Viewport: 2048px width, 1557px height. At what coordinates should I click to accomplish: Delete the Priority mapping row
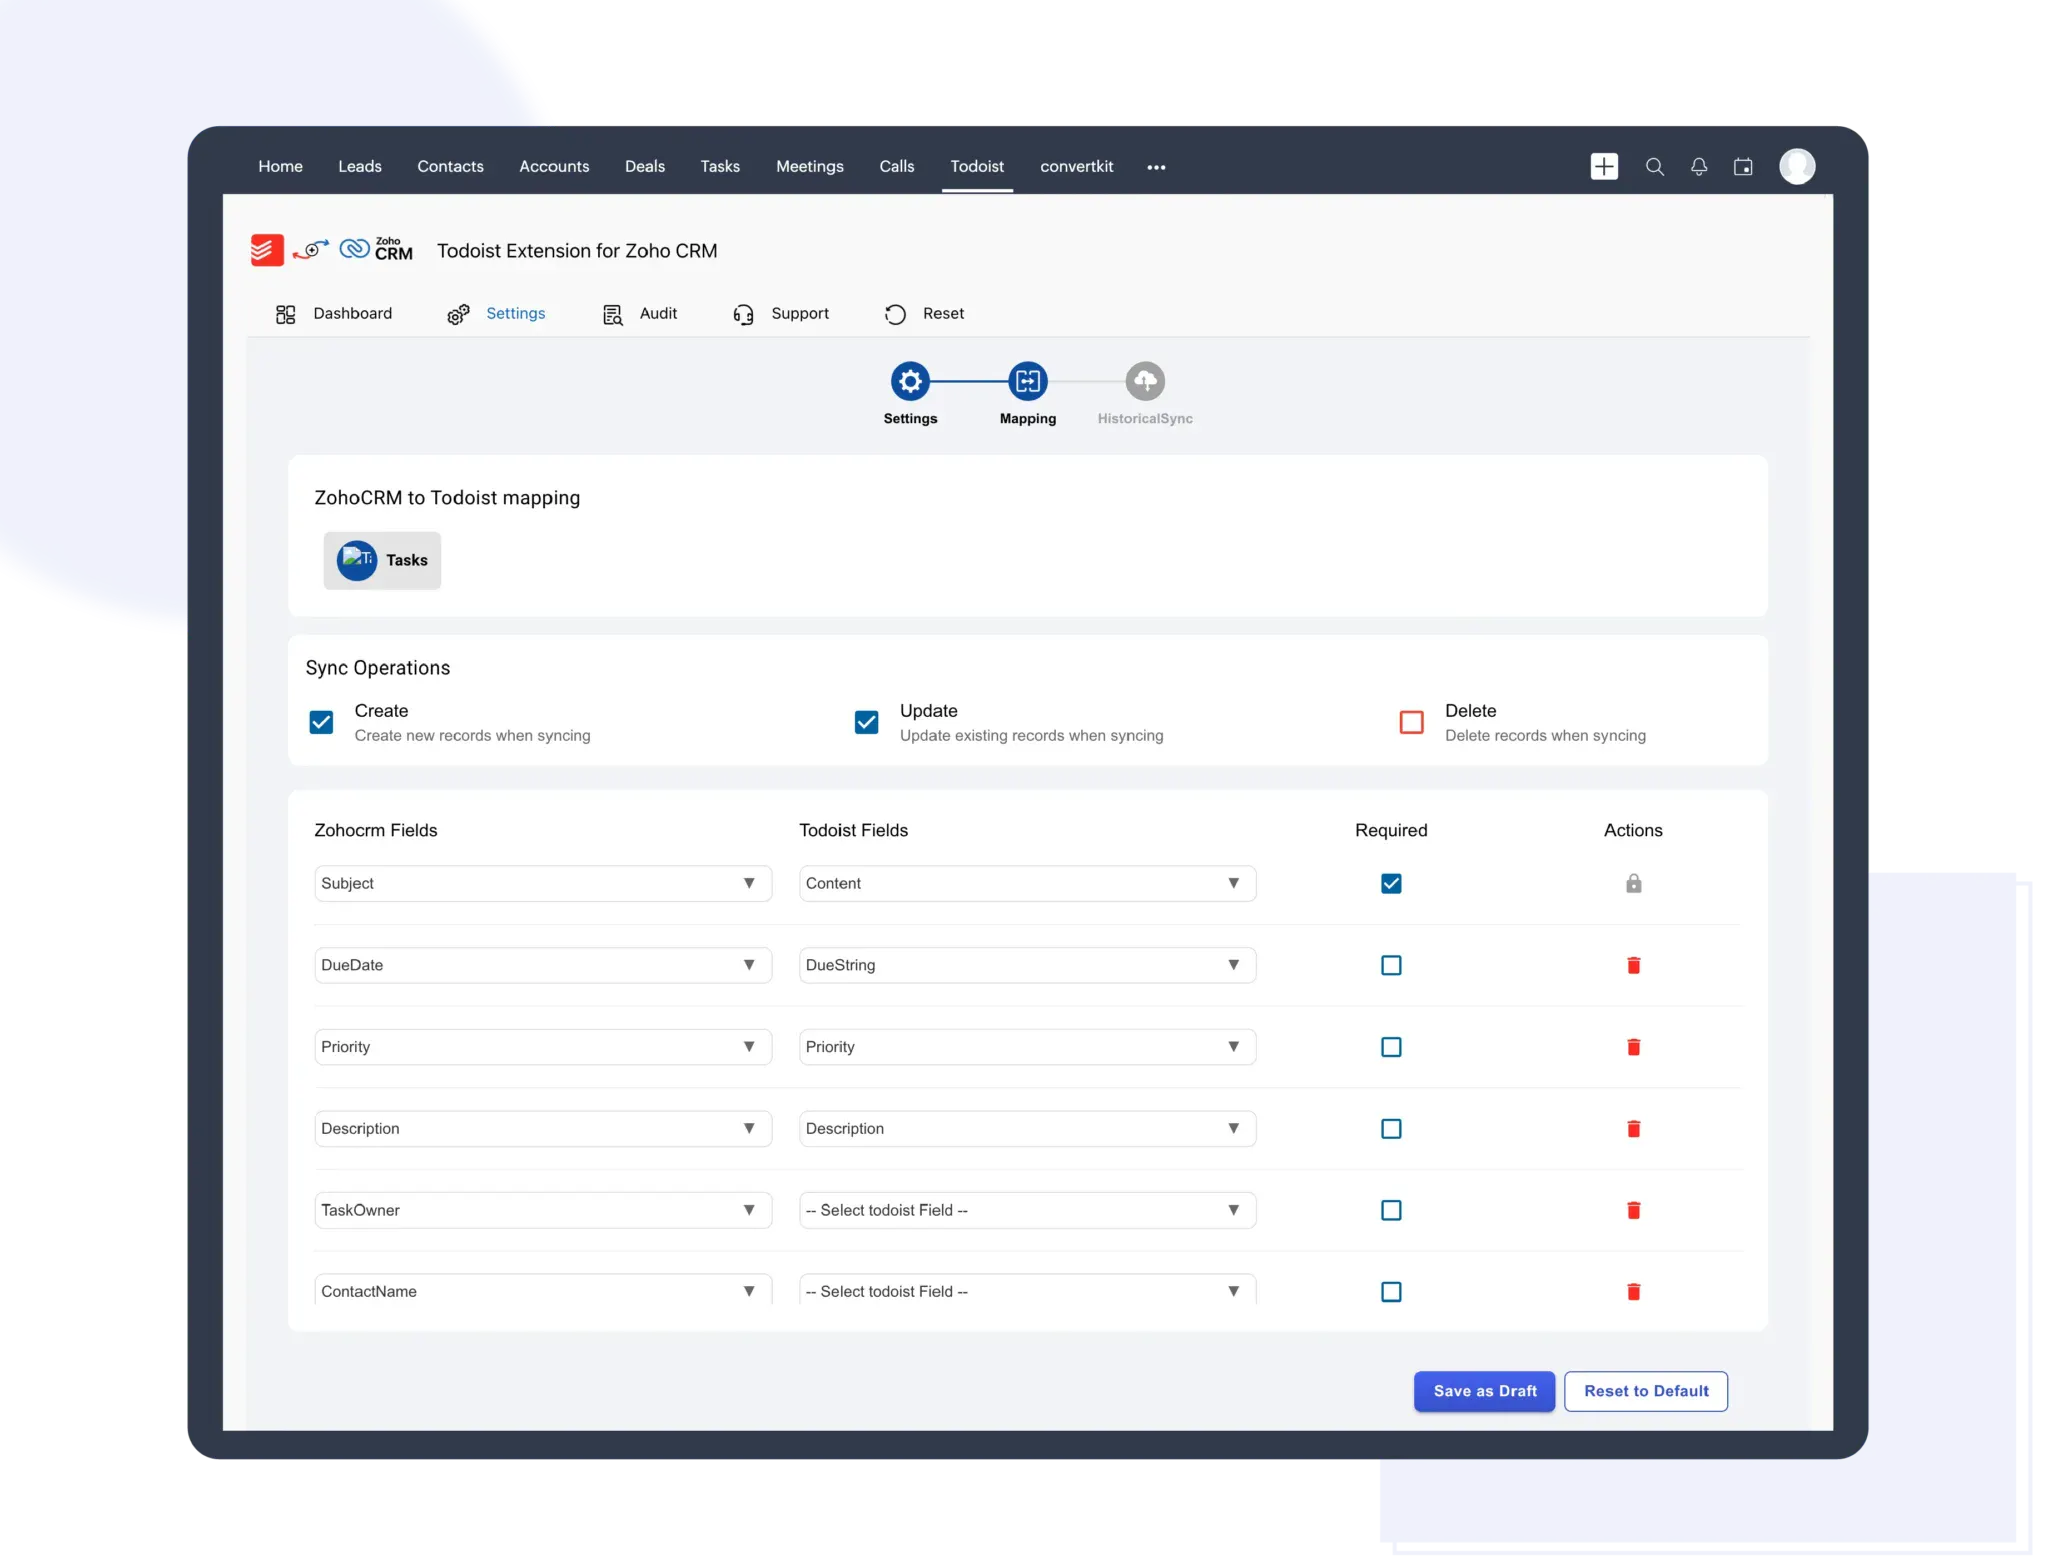pyautogui.click(x=1633, y=1047)
